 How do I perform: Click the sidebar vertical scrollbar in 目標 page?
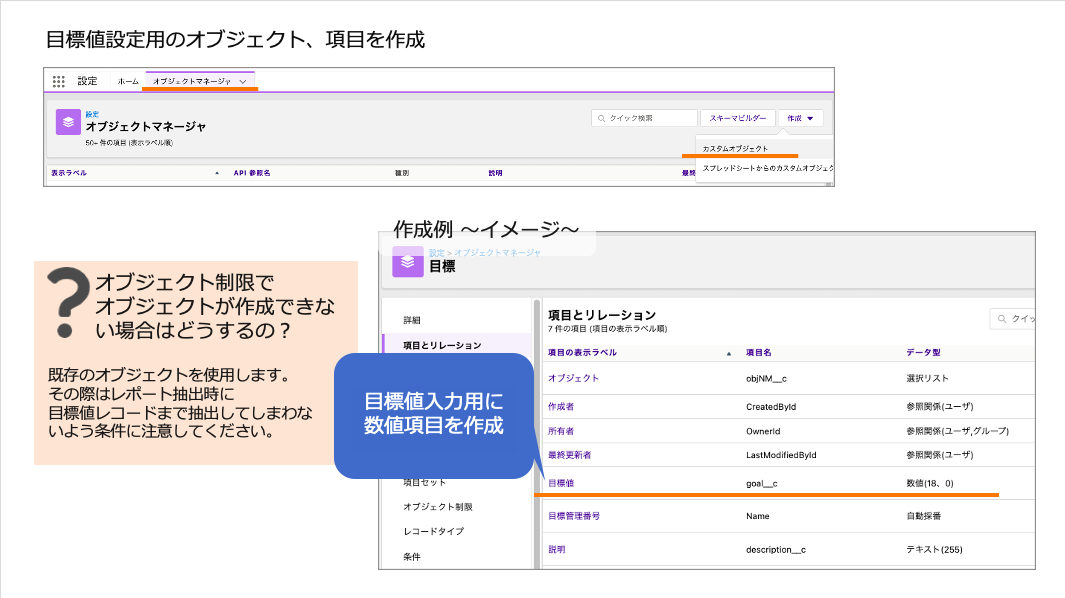537,434
